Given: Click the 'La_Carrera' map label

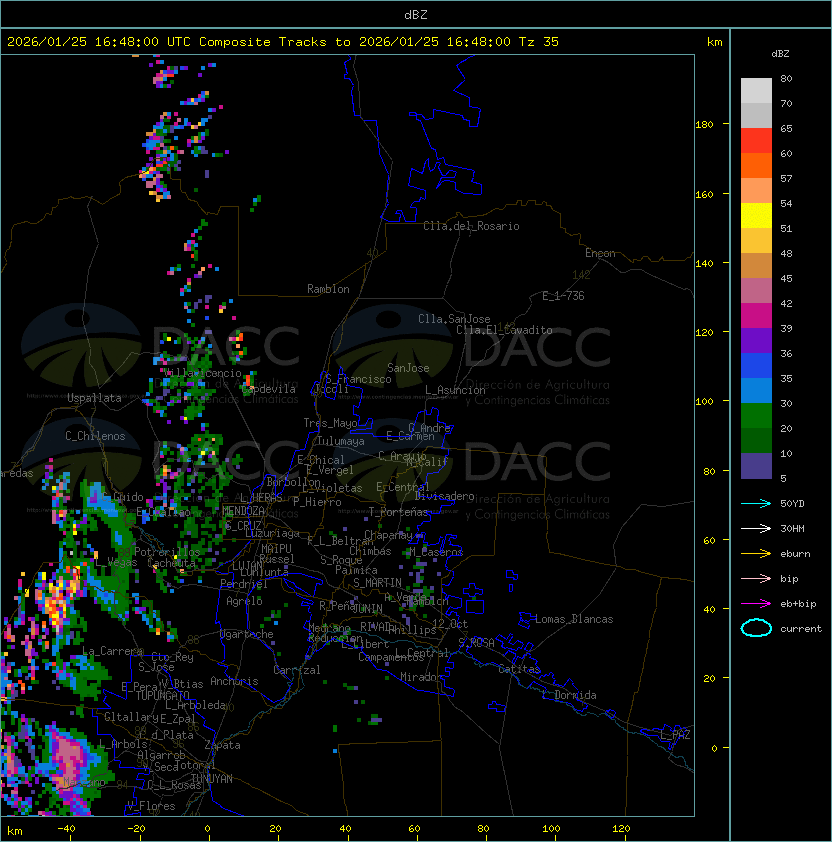Looking at the screenshot, I should tap(113, 651).
